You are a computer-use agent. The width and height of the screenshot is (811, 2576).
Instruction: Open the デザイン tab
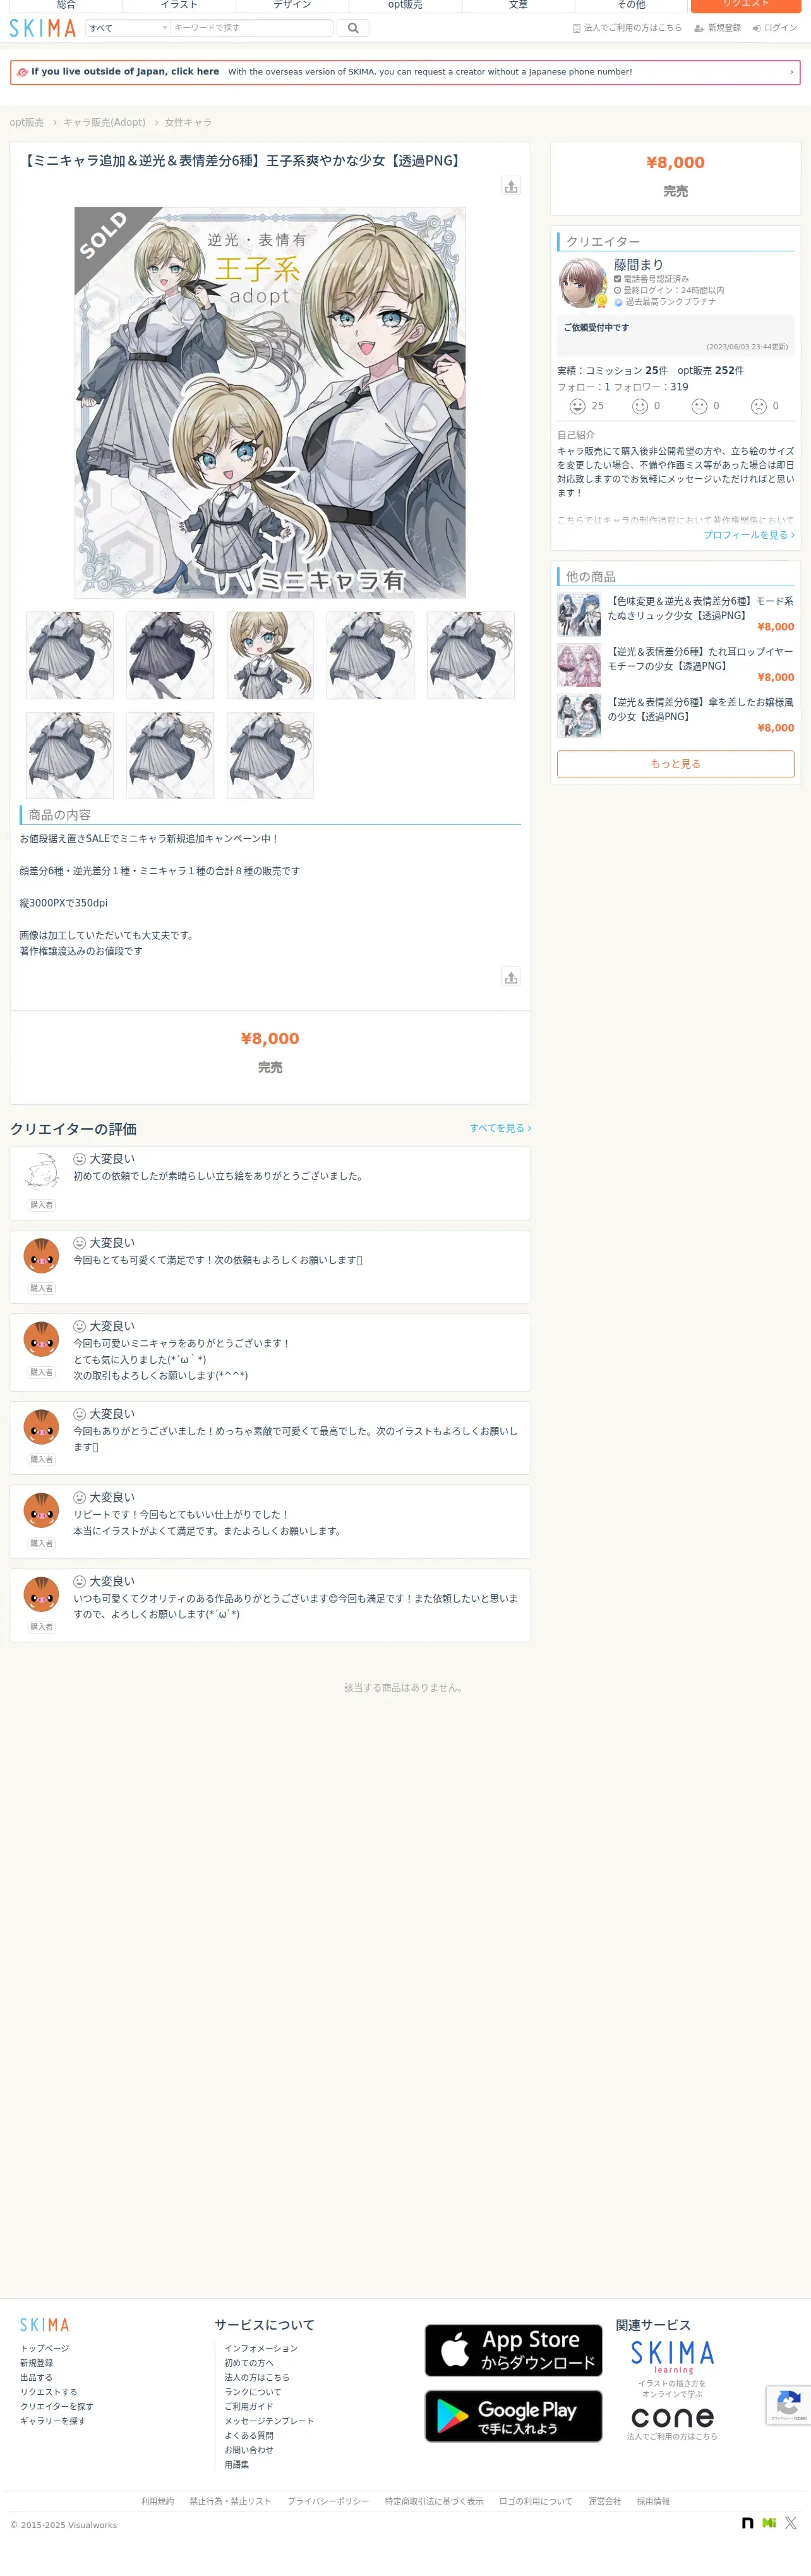[x=292, y=5]
